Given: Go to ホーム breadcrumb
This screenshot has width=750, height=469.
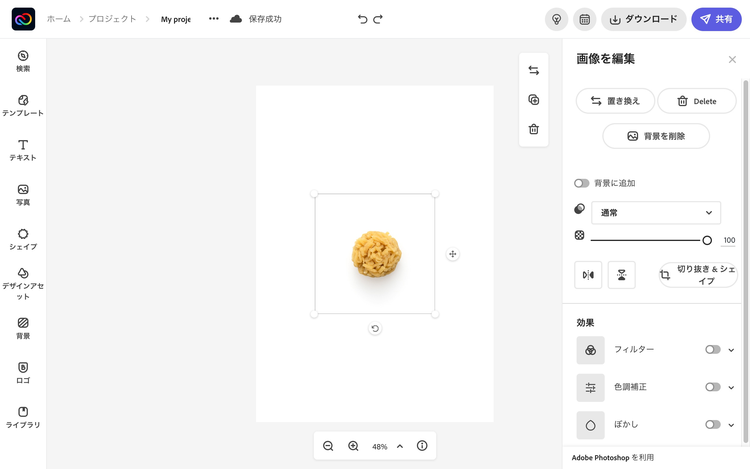Looking at the screenshot, I should [58, 19].
